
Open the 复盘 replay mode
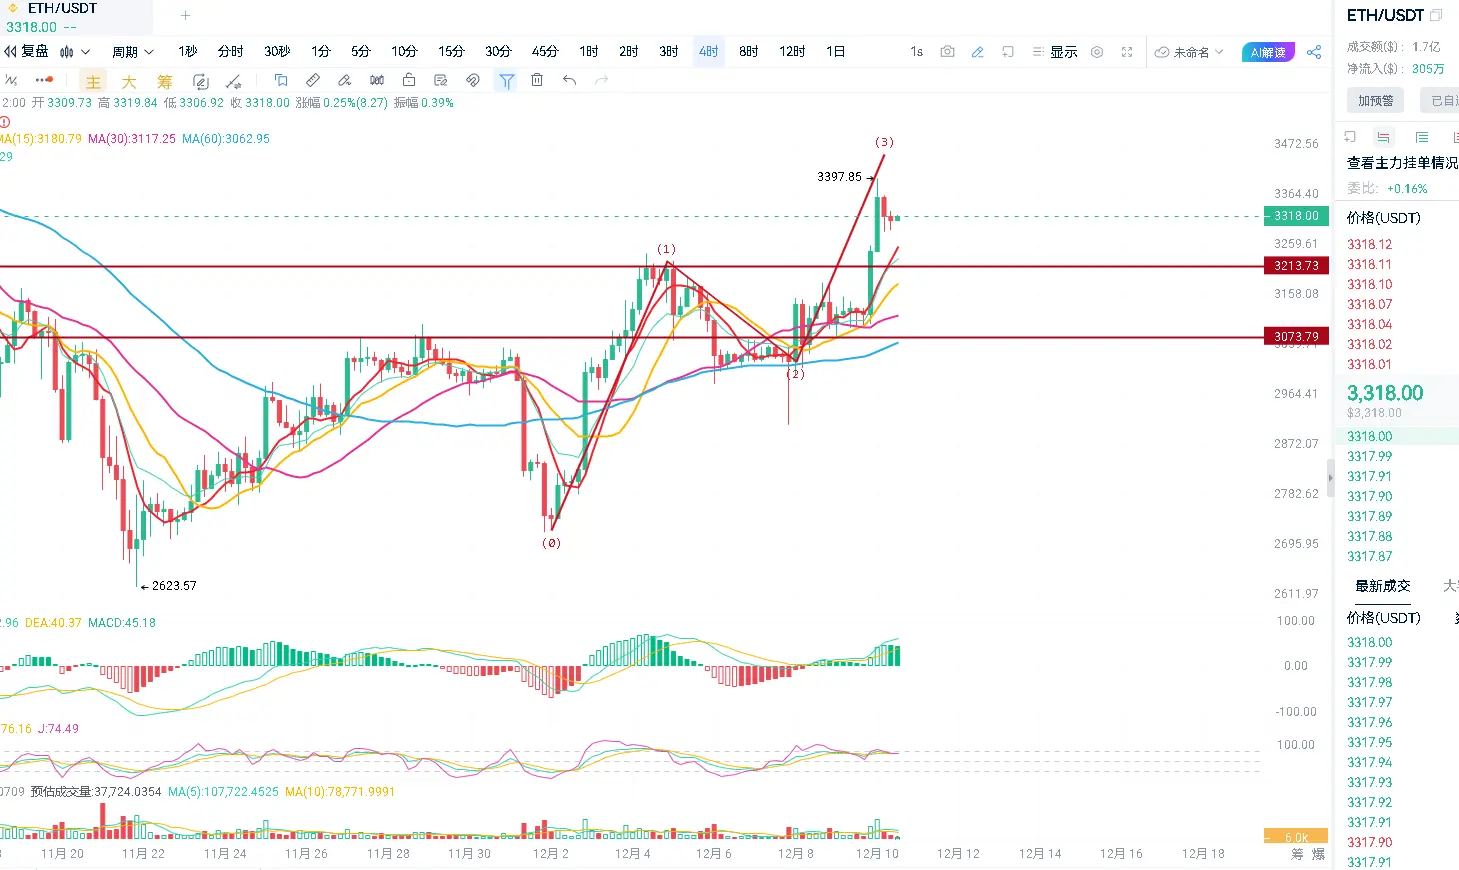(27, 52)
